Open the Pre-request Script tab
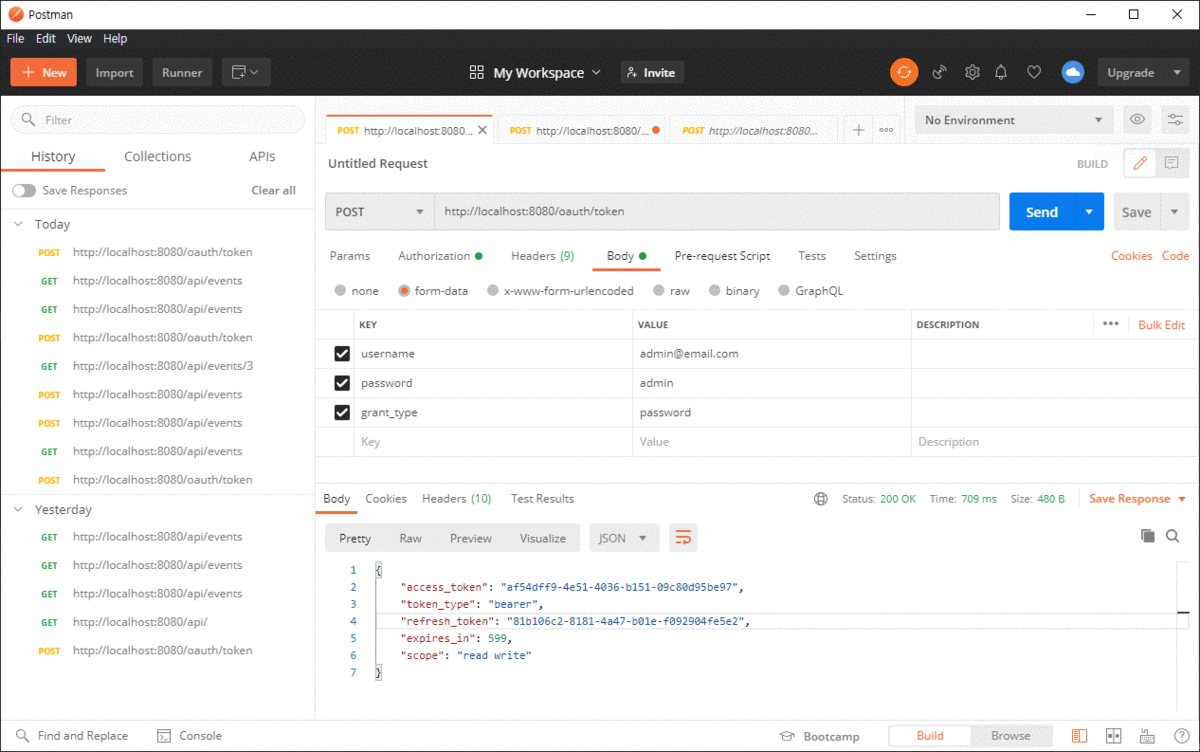Screen dimensions: 1200x752 pyautogui.click(x=722, y=256)
